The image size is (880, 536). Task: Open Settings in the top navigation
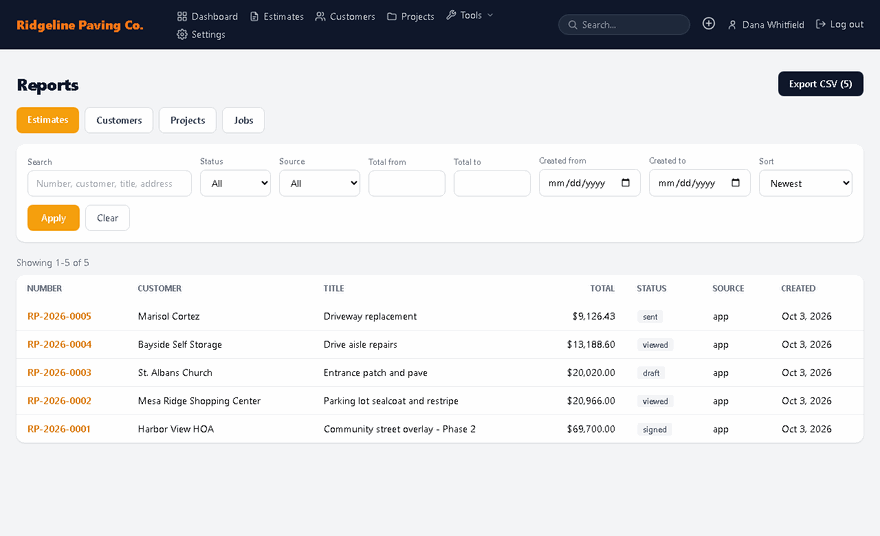(201, 34)
